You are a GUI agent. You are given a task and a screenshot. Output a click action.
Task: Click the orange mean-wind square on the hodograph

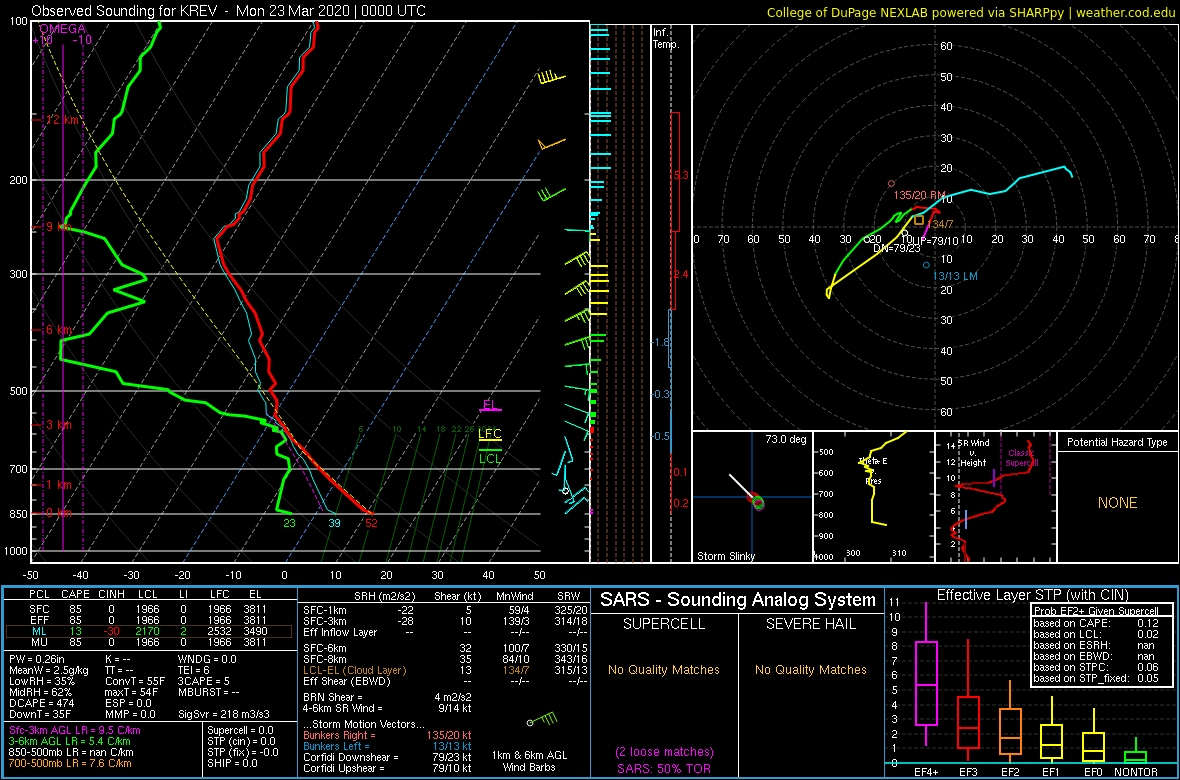(x=919, y=220)
